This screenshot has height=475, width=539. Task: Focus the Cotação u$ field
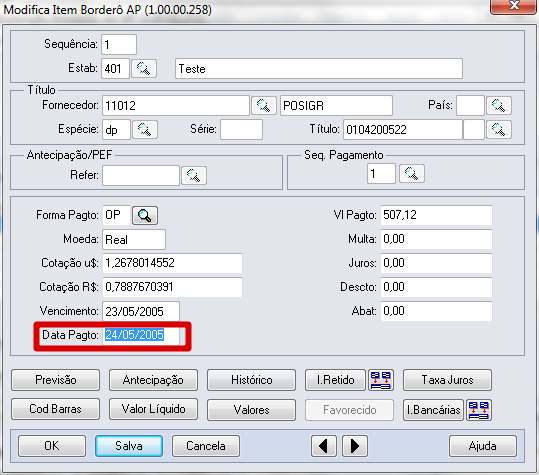pos(172,263)
